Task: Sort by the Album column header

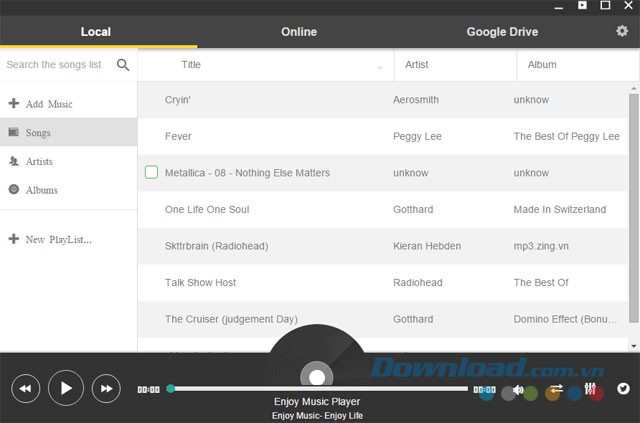Action: tap(578, 65)
